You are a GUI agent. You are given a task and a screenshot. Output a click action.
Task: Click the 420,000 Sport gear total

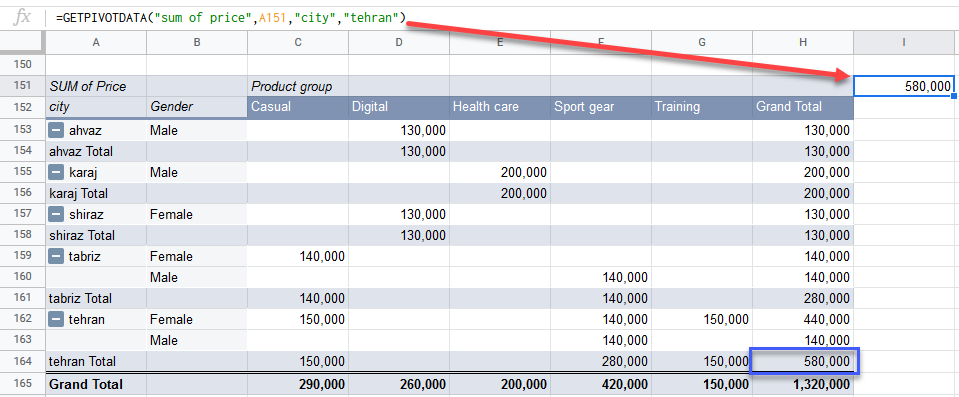[601, 384]
